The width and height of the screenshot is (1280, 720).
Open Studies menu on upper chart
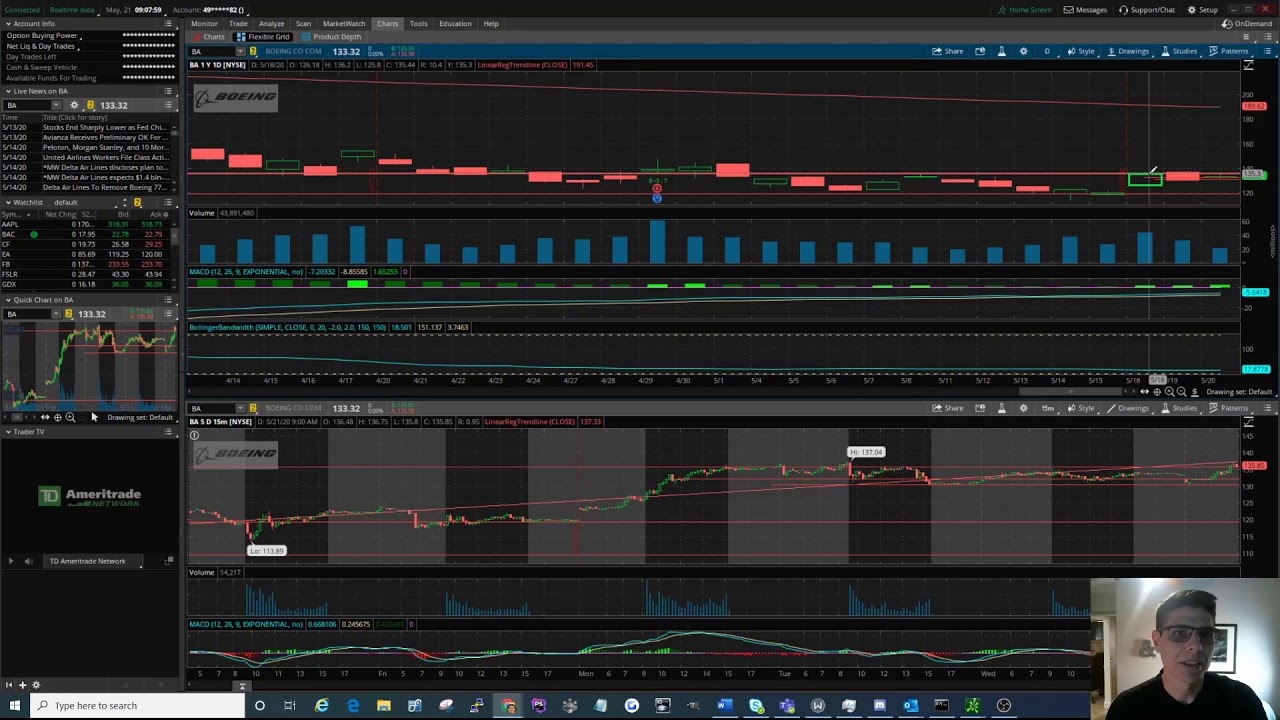click(x=1179, y=51)
